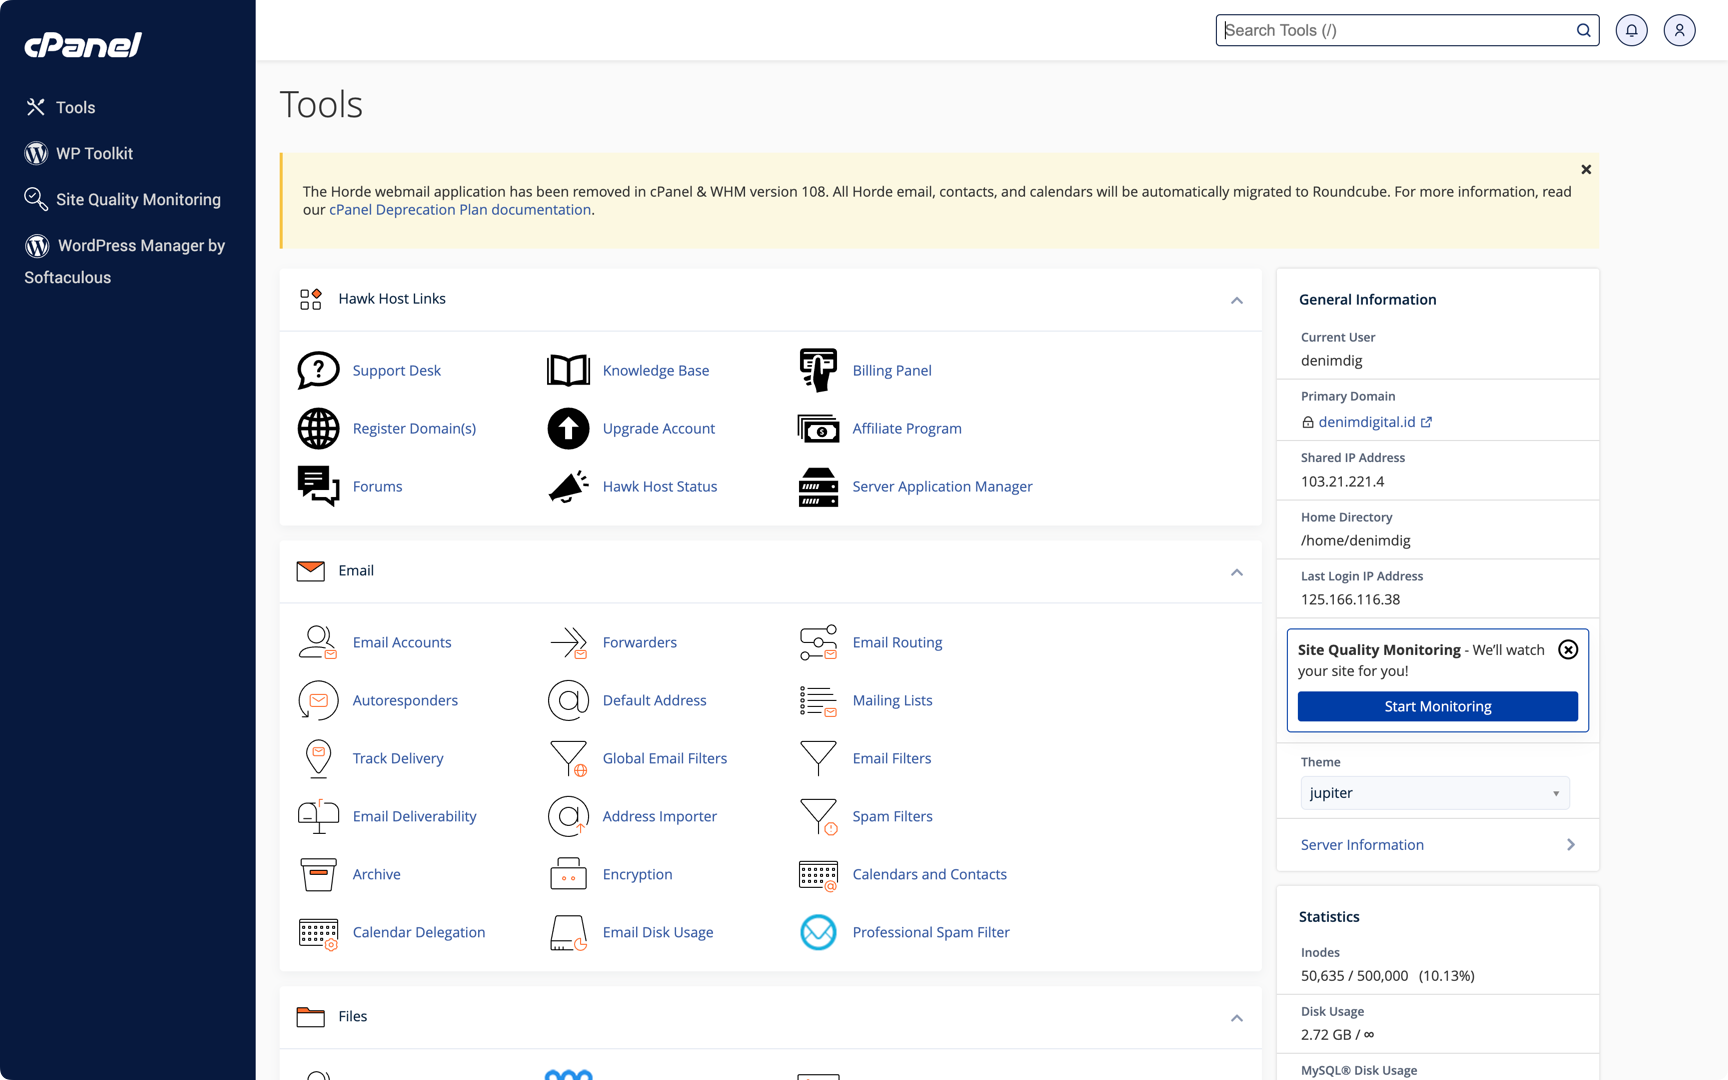
Task: Collapse the Hawk Host Links section
Action: (1236, 300)
